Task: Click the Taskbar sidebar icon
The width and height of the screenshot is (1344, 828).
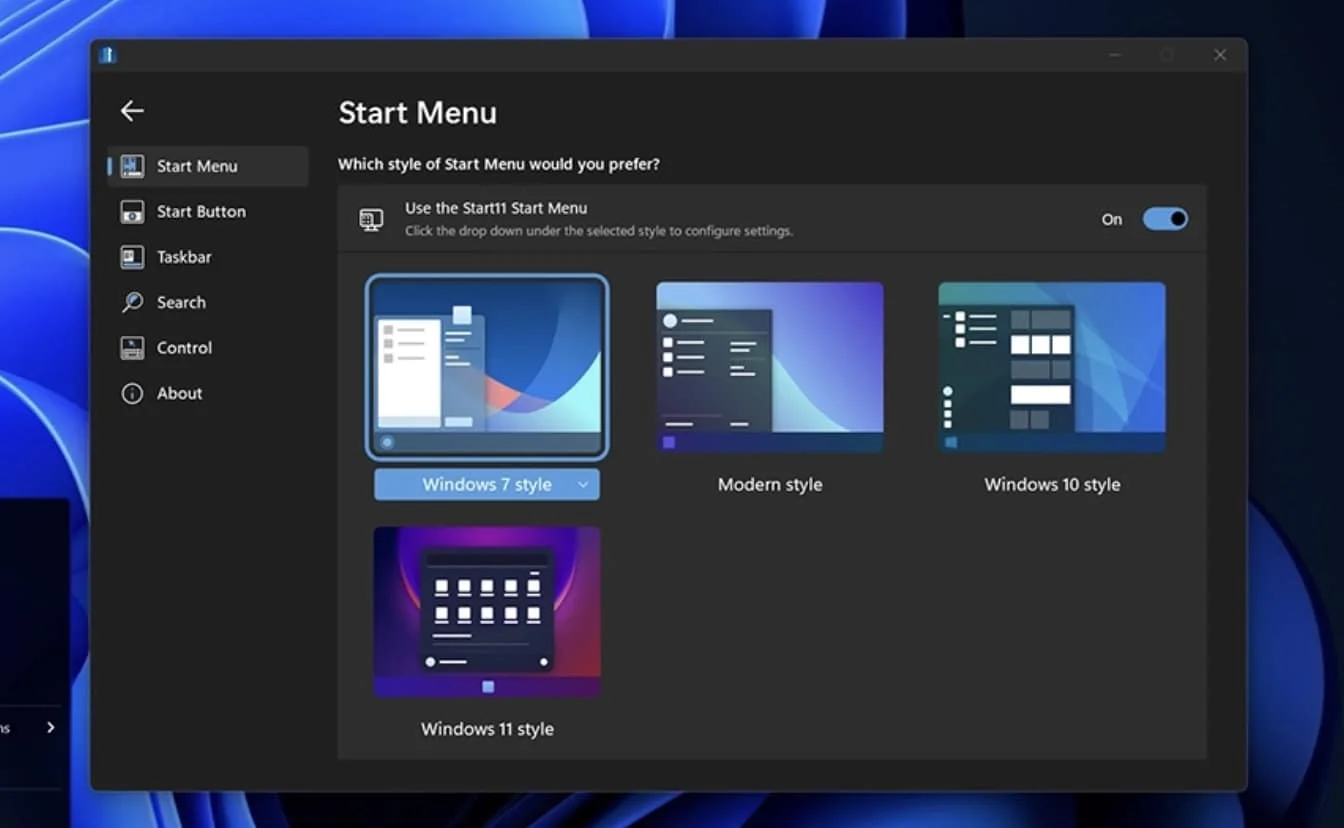Action: click(x=132, y=257)
